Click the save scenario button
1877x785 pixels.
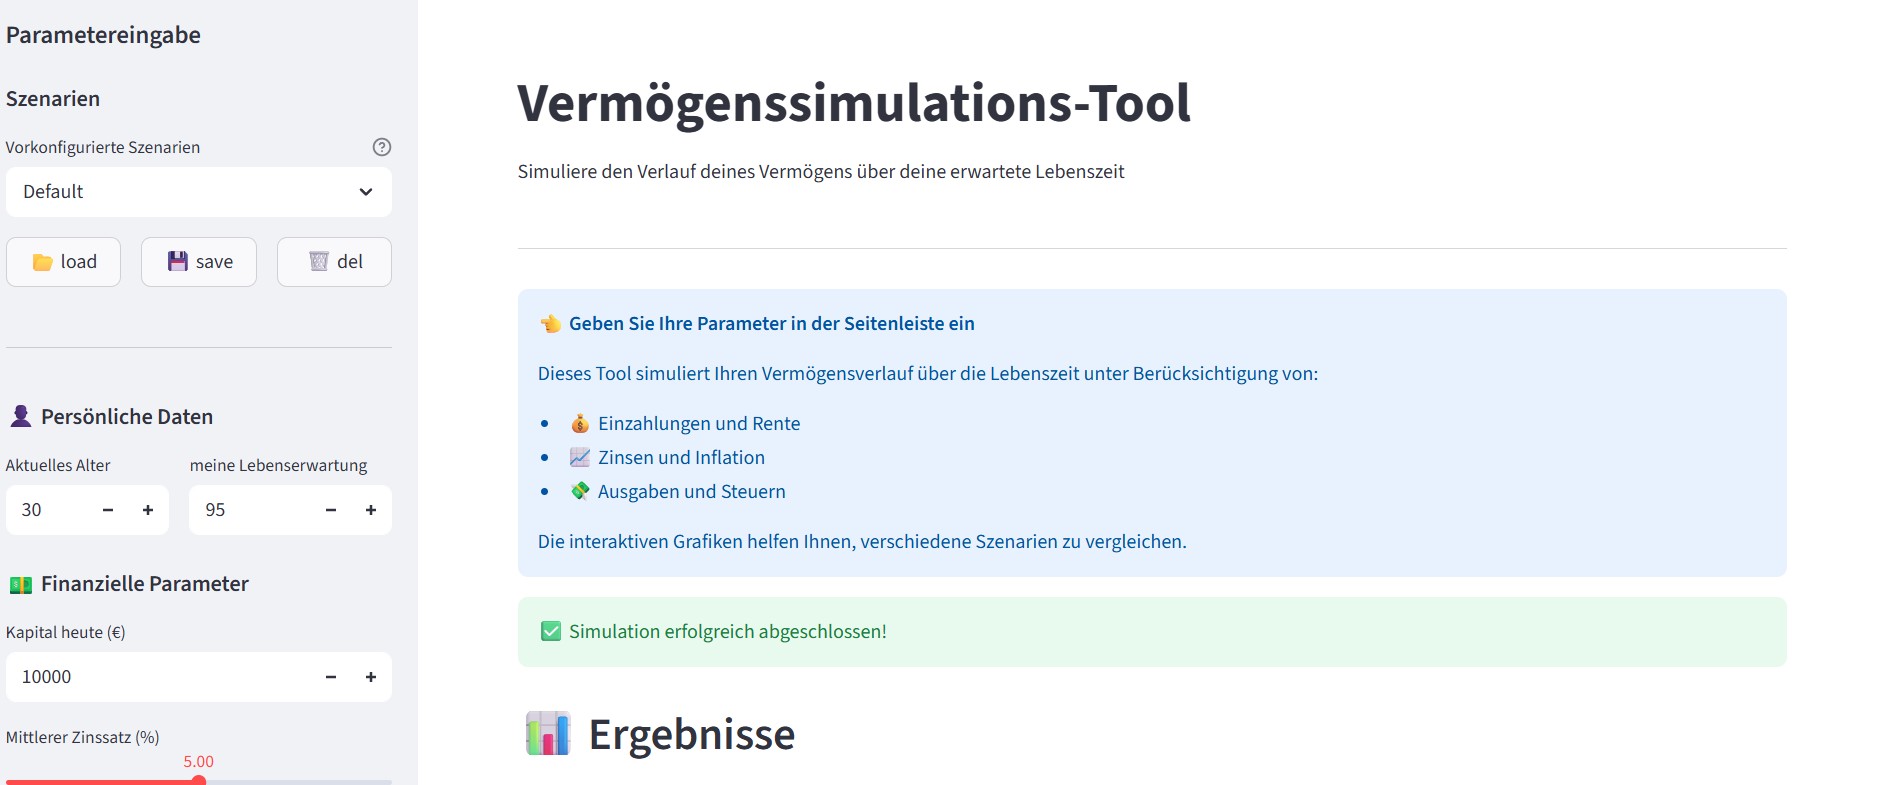point(199,262)
